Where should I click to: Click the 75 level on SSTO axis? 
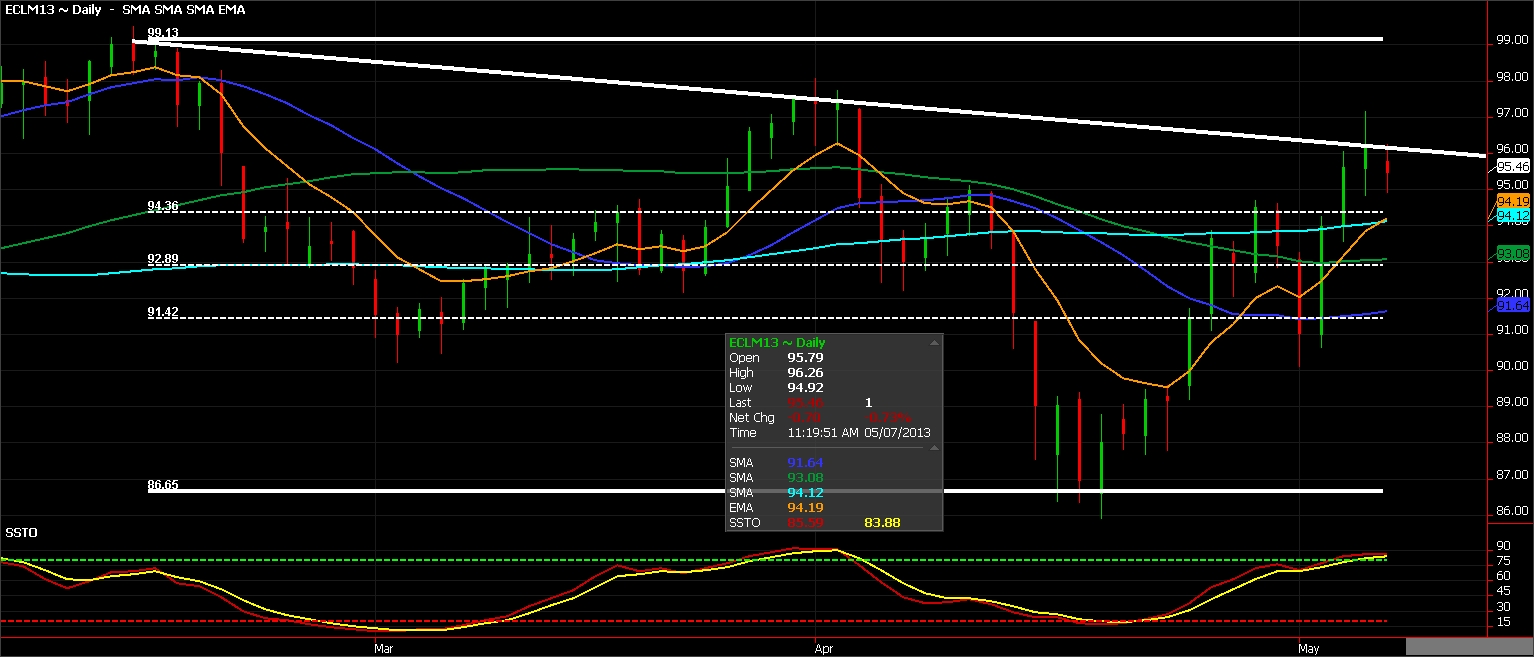(1502, 562)
